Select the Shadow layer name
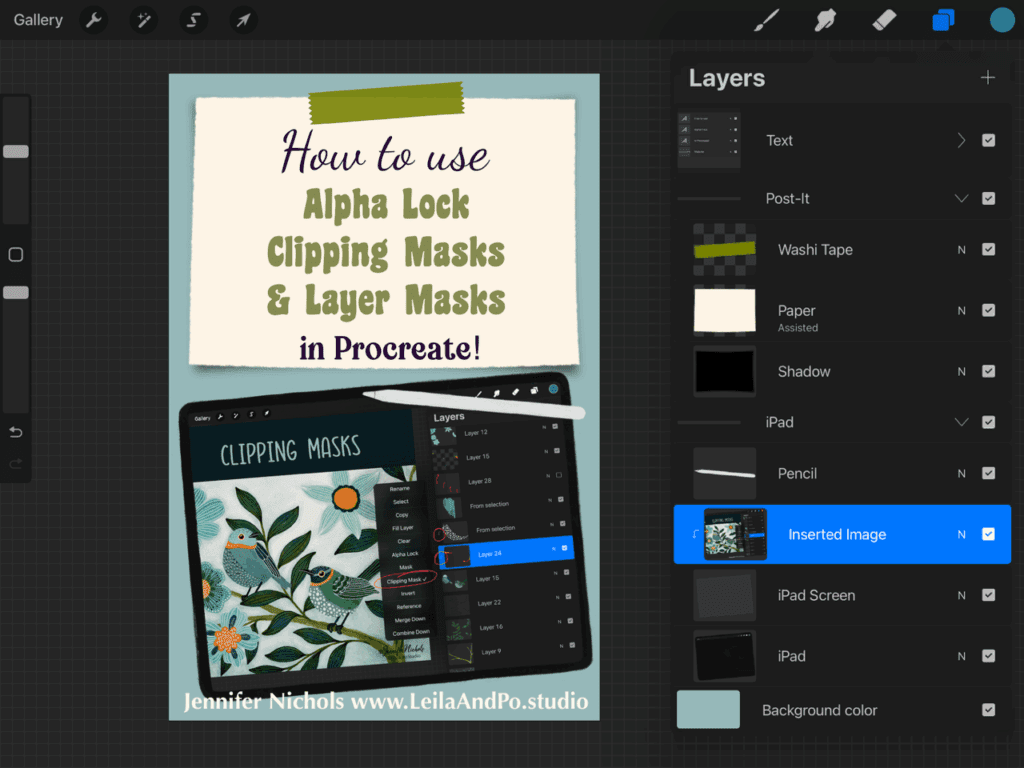 click(804, 372)
